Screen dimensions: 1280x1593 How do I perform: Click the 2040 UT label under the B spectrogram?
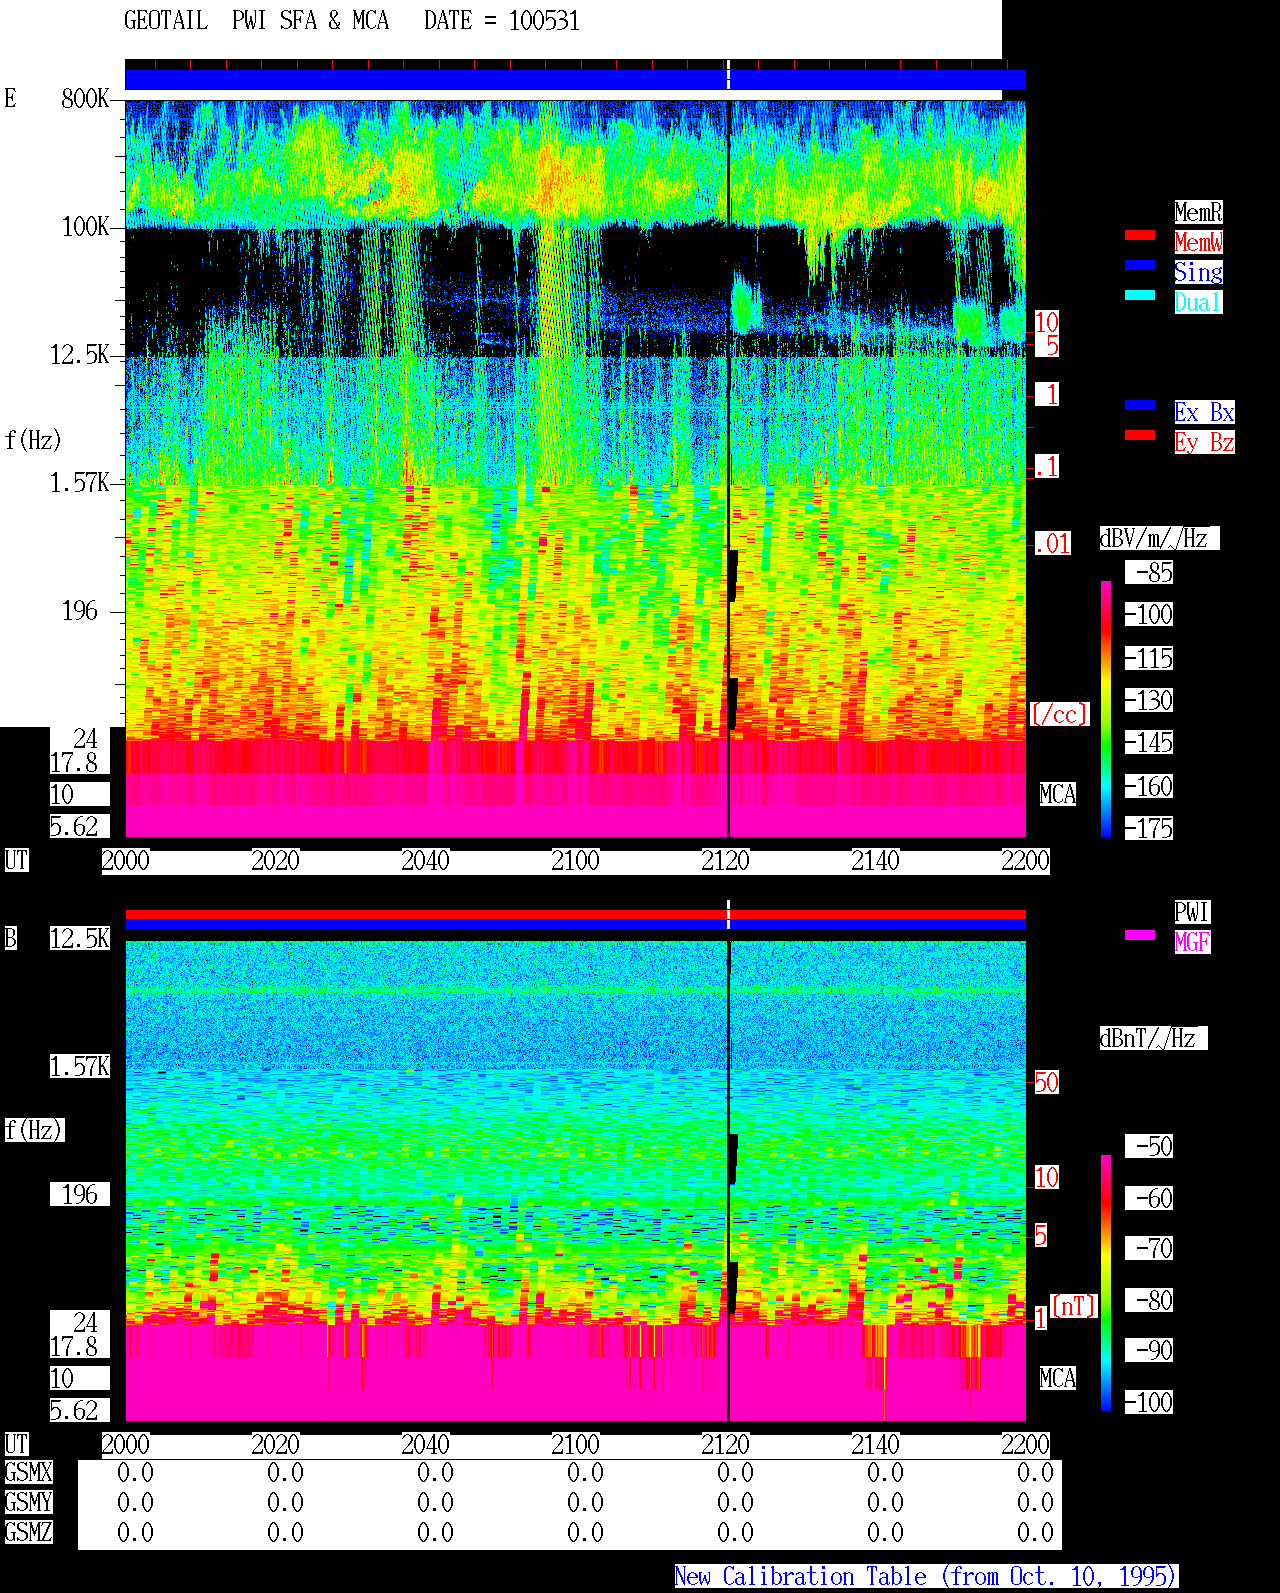425,1444
